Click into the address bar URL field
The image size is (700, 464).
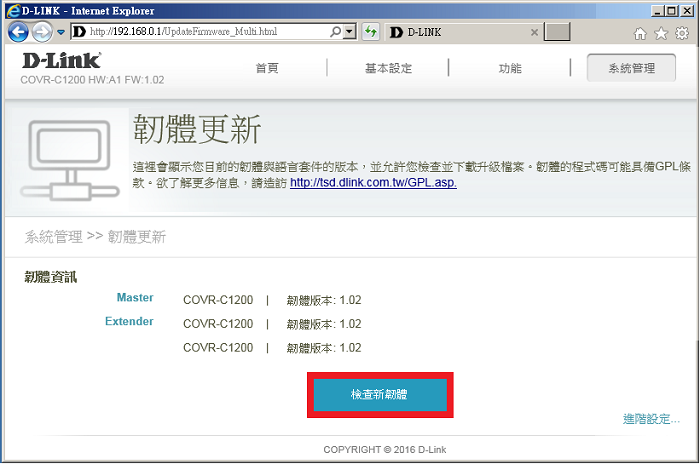click(x=210, y=32)
